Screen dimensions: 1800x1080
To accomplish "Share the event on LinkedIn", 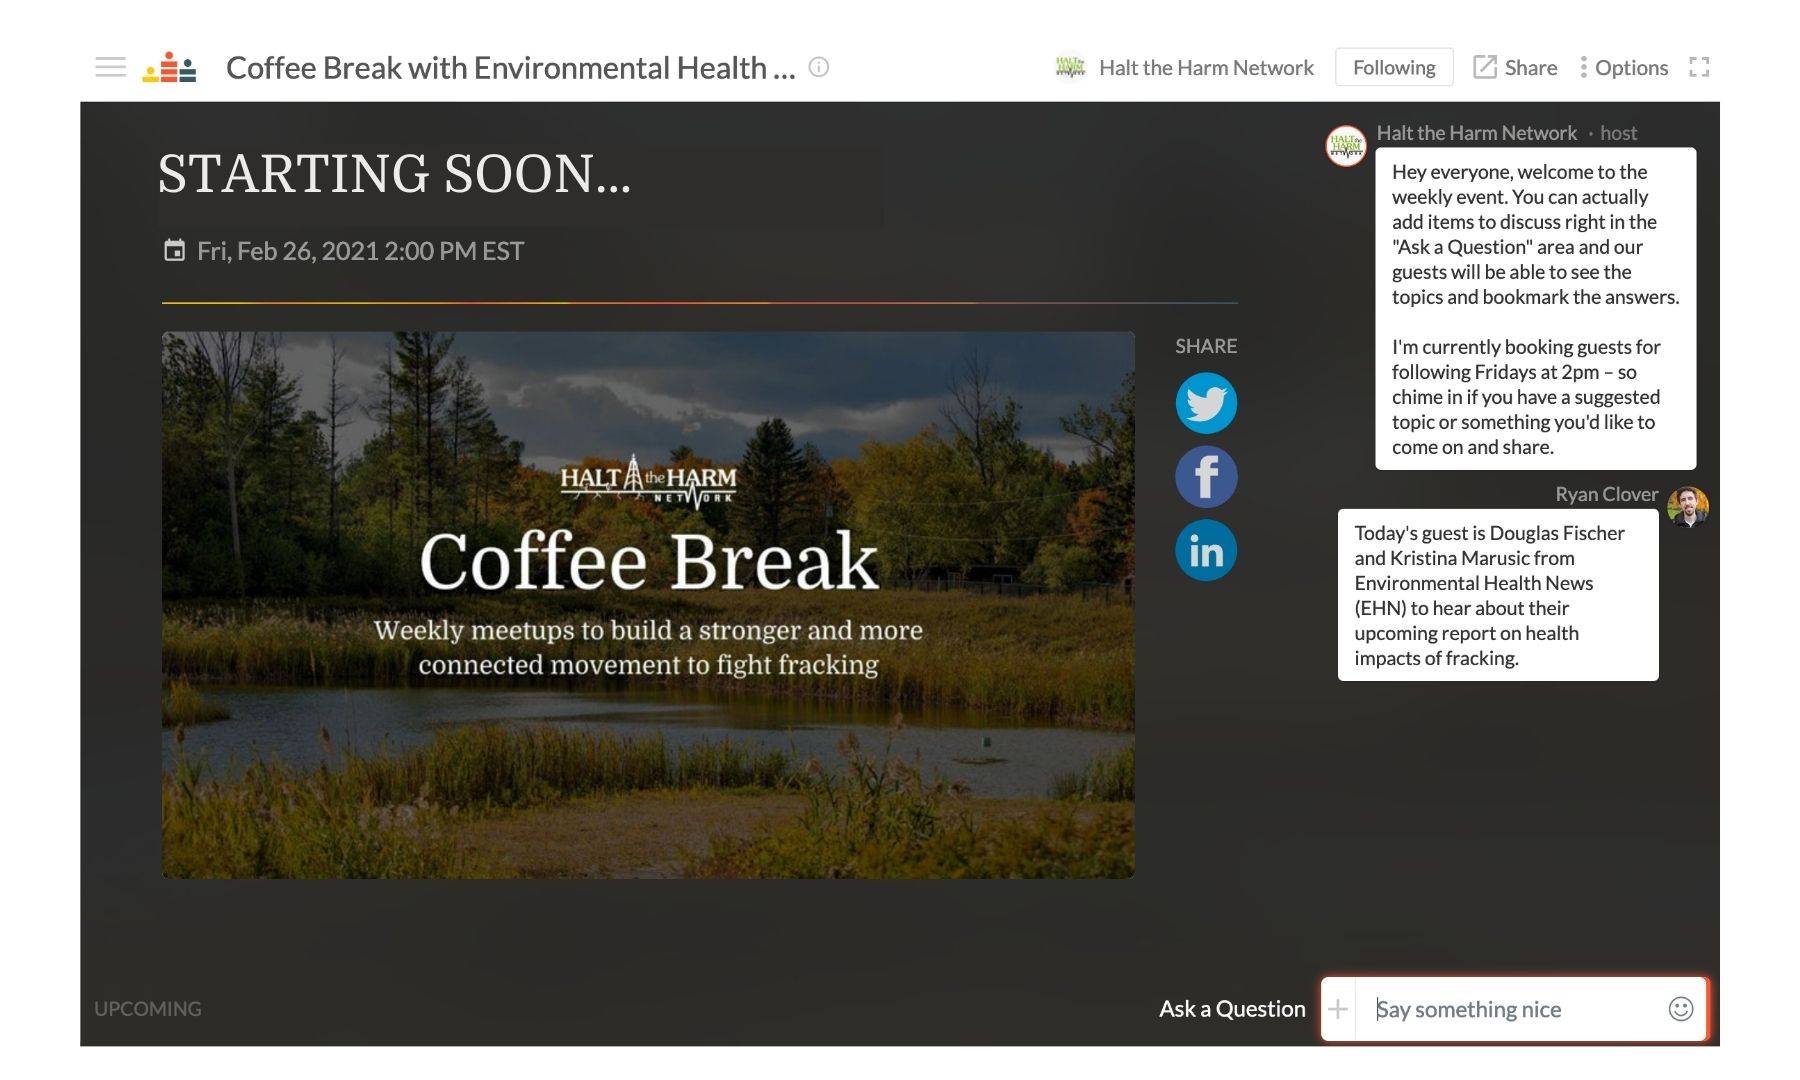I will coord(1206,550).
